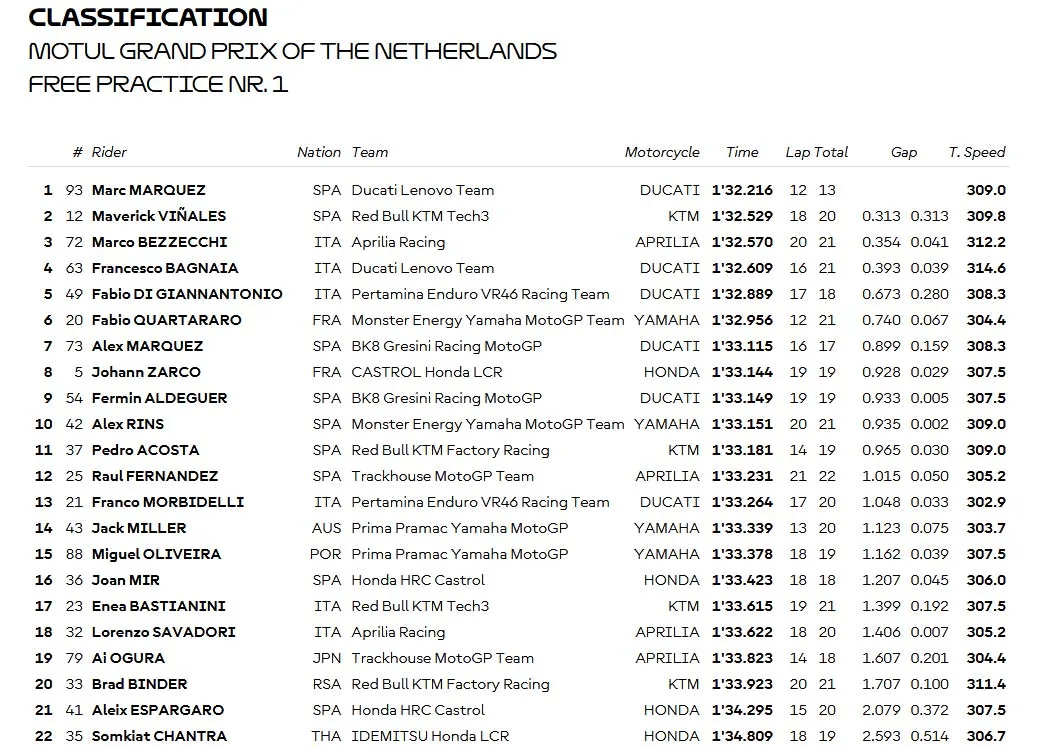
Task: Select Somkiat CHANTRA in last position
Action: [x=160, y=736]
